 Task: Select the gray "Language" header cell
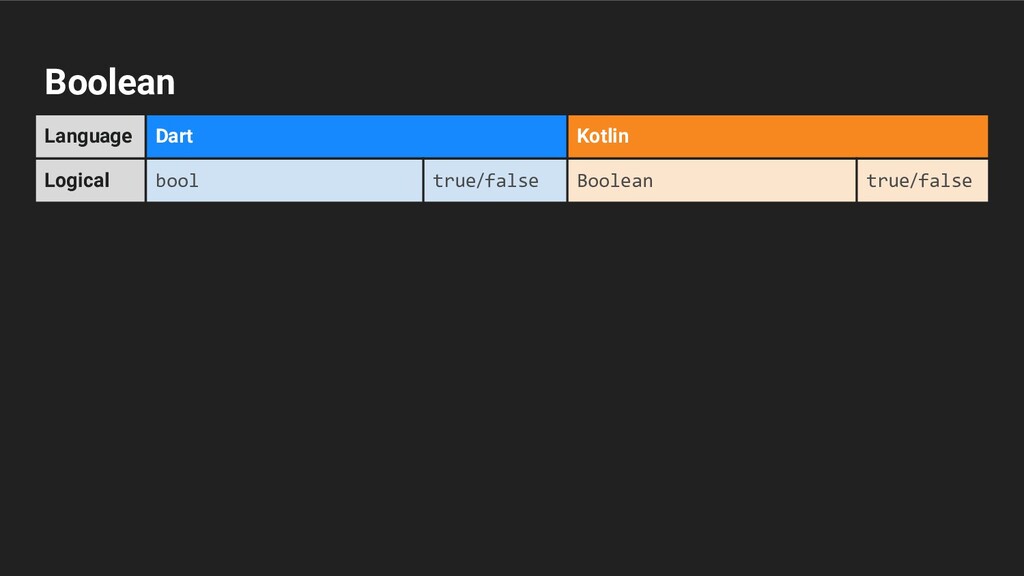90,136
